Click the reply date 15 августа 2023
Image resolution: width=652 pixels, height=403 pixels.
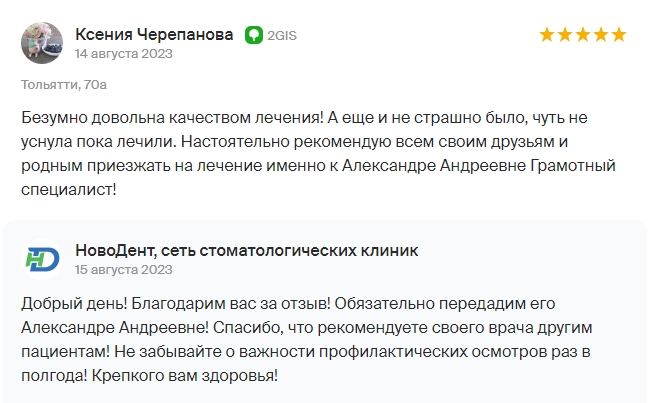123,270
